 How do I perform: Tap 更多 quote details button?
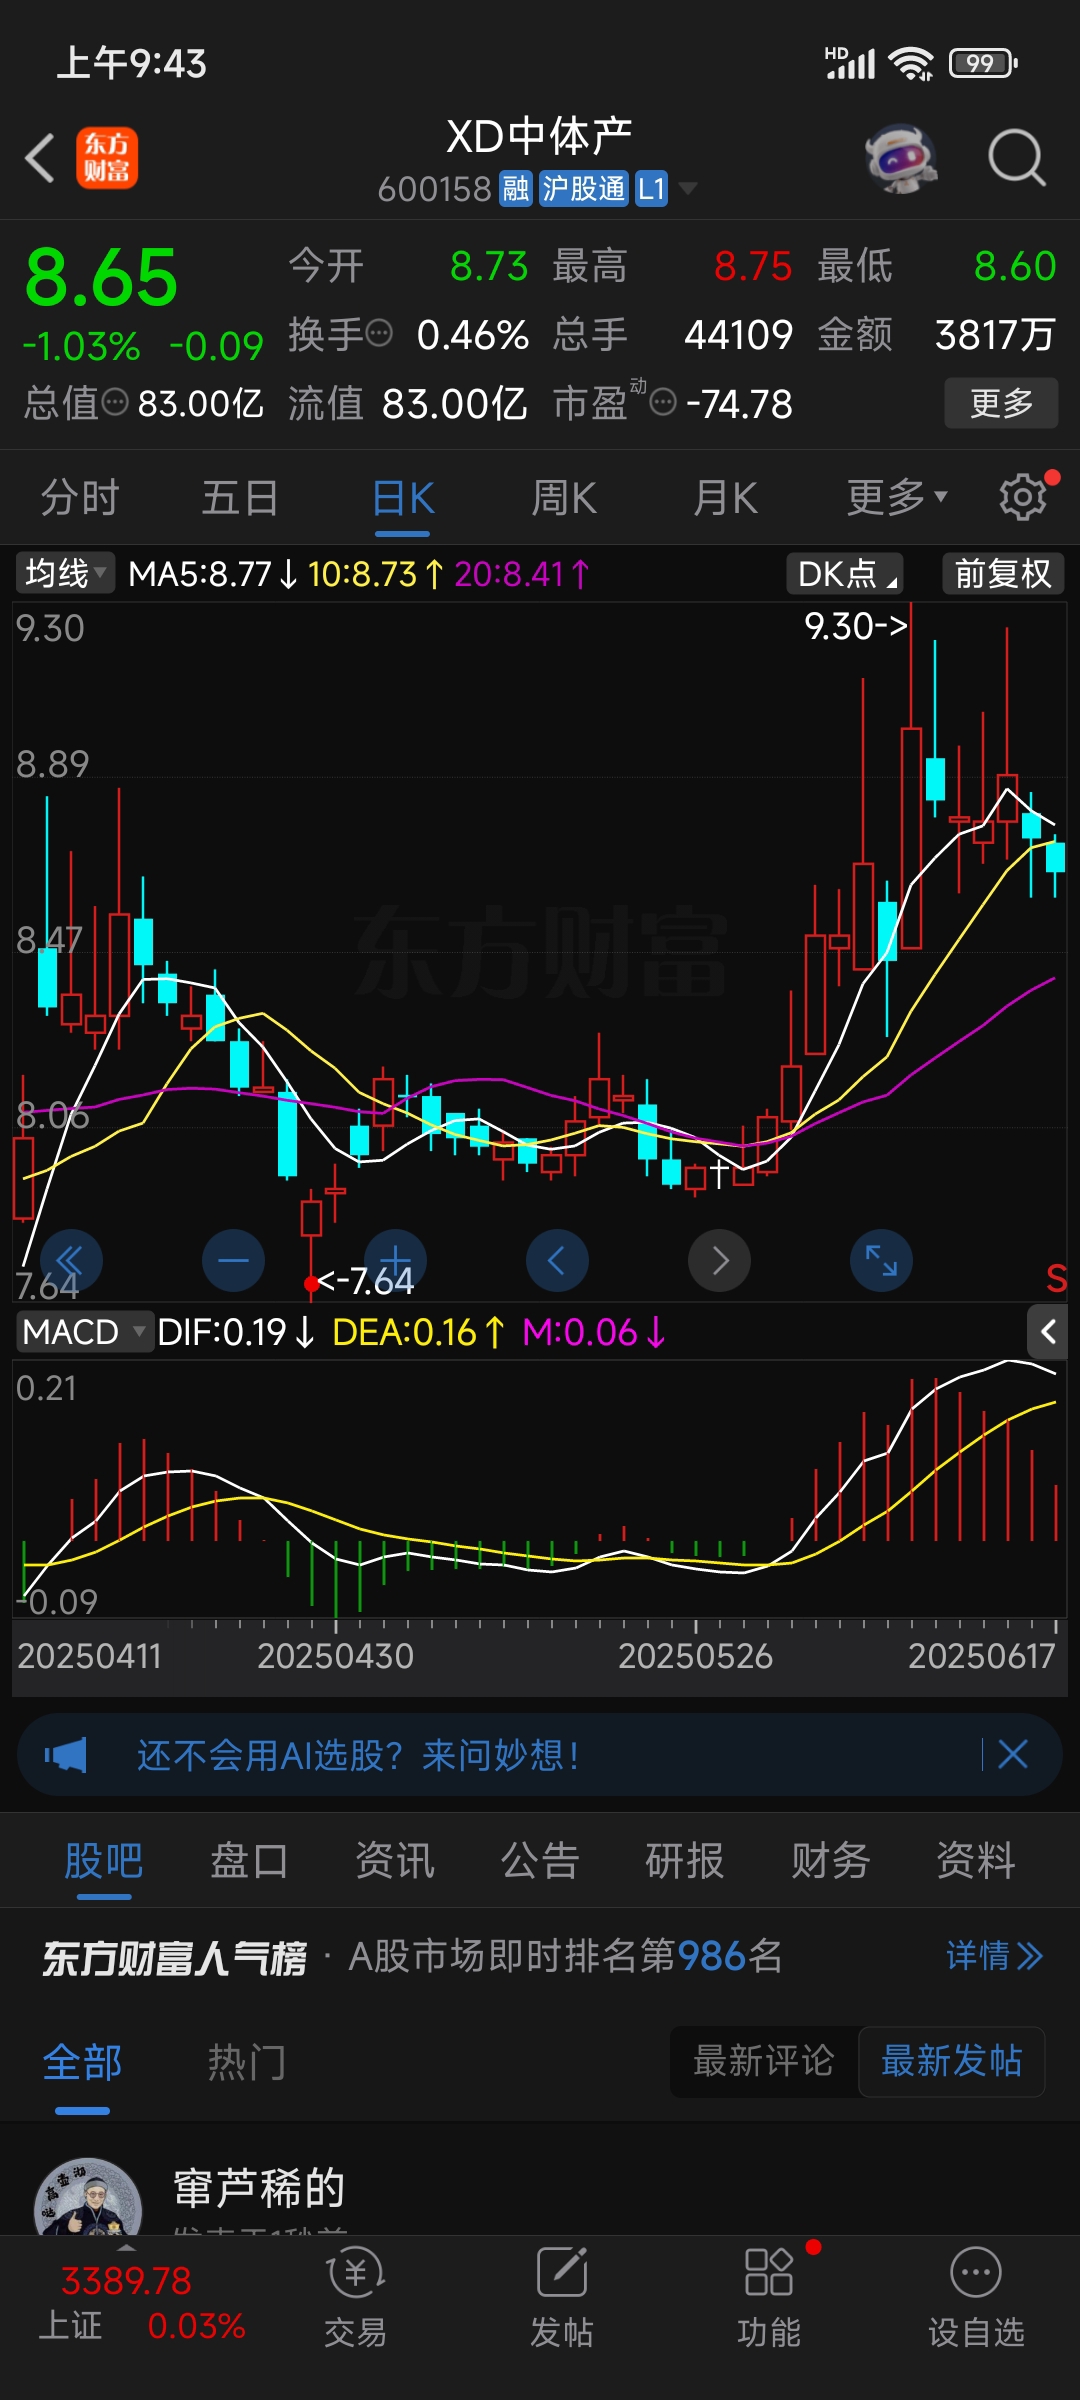coord(1001,403)
